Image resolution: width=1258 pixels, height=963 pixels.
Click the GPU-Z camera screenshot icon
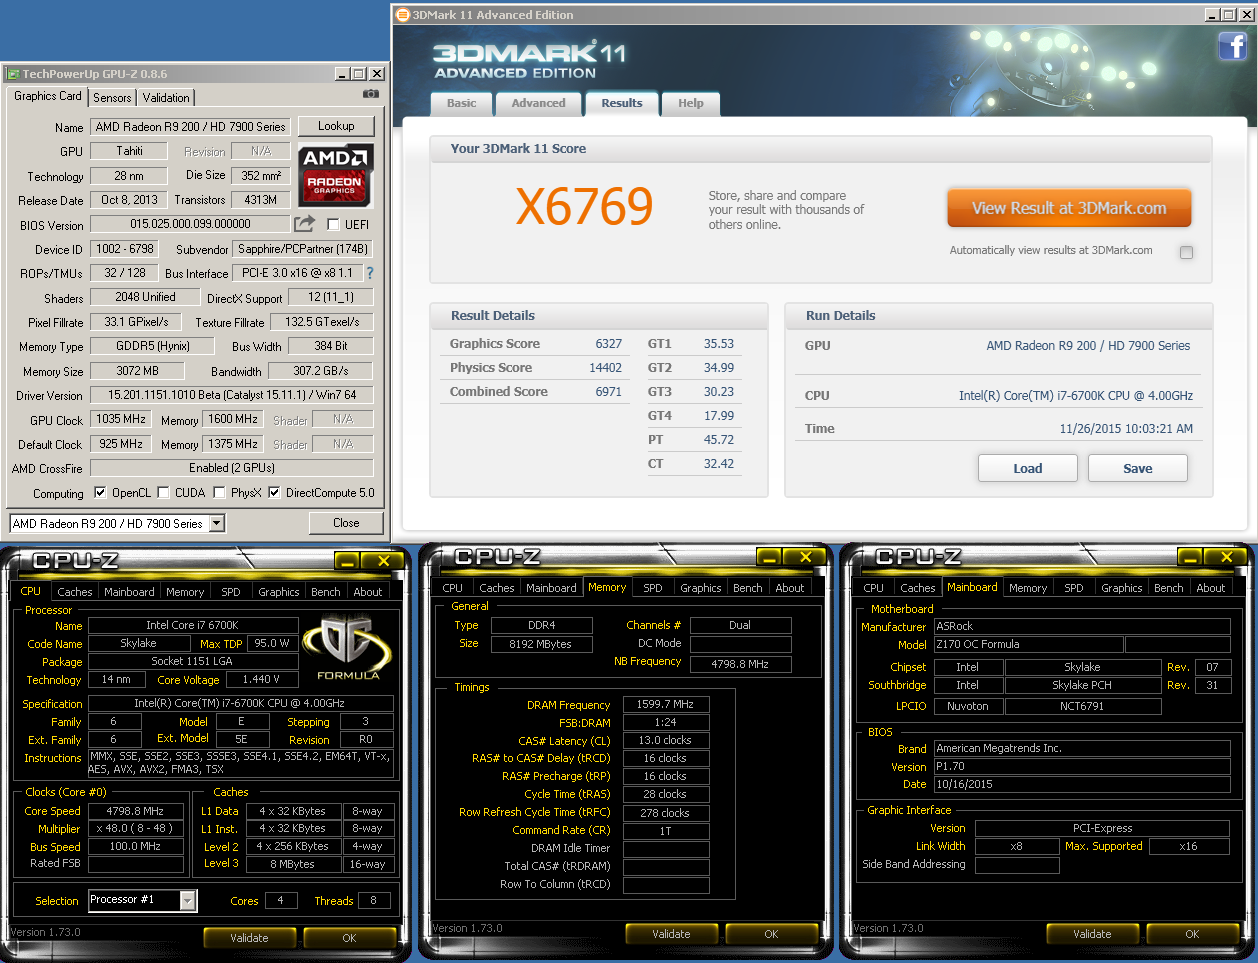pos(371,94)
